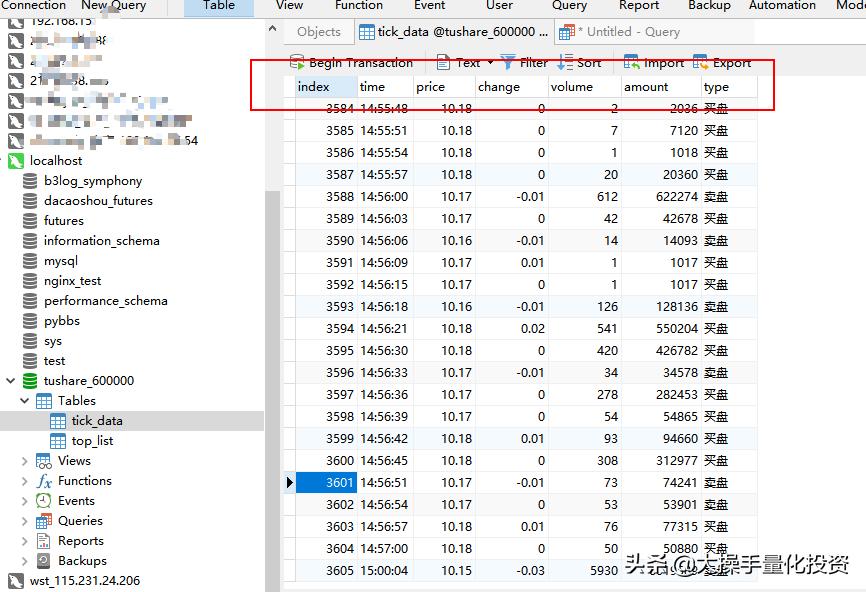Screen dimensions: 866x592
Task: Click the Sort icon in toolbar
Action: tap(565, 62)
